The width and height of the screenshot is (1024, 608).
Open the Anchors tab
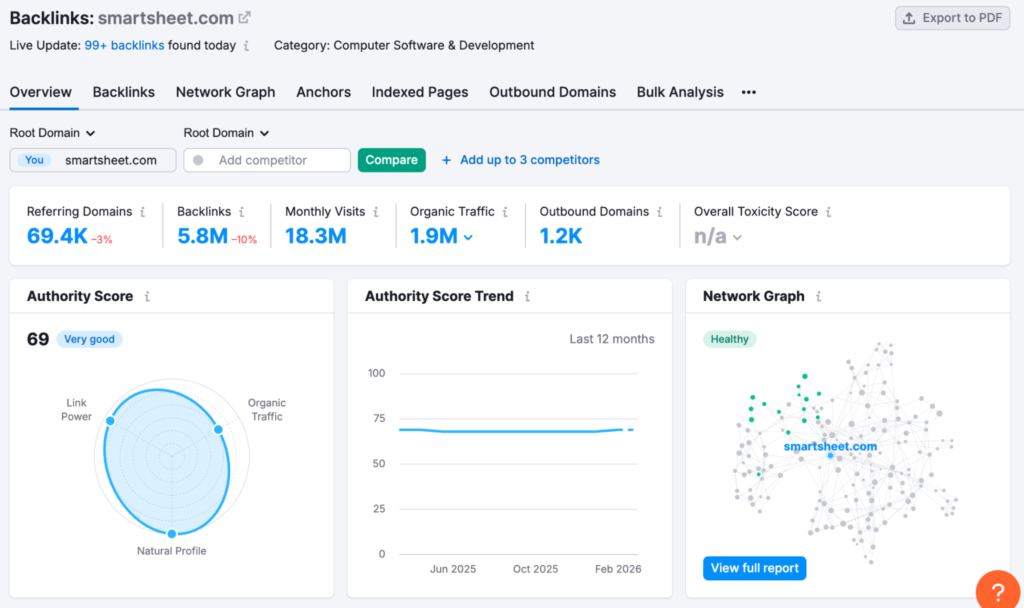click(x=323, y=92)
